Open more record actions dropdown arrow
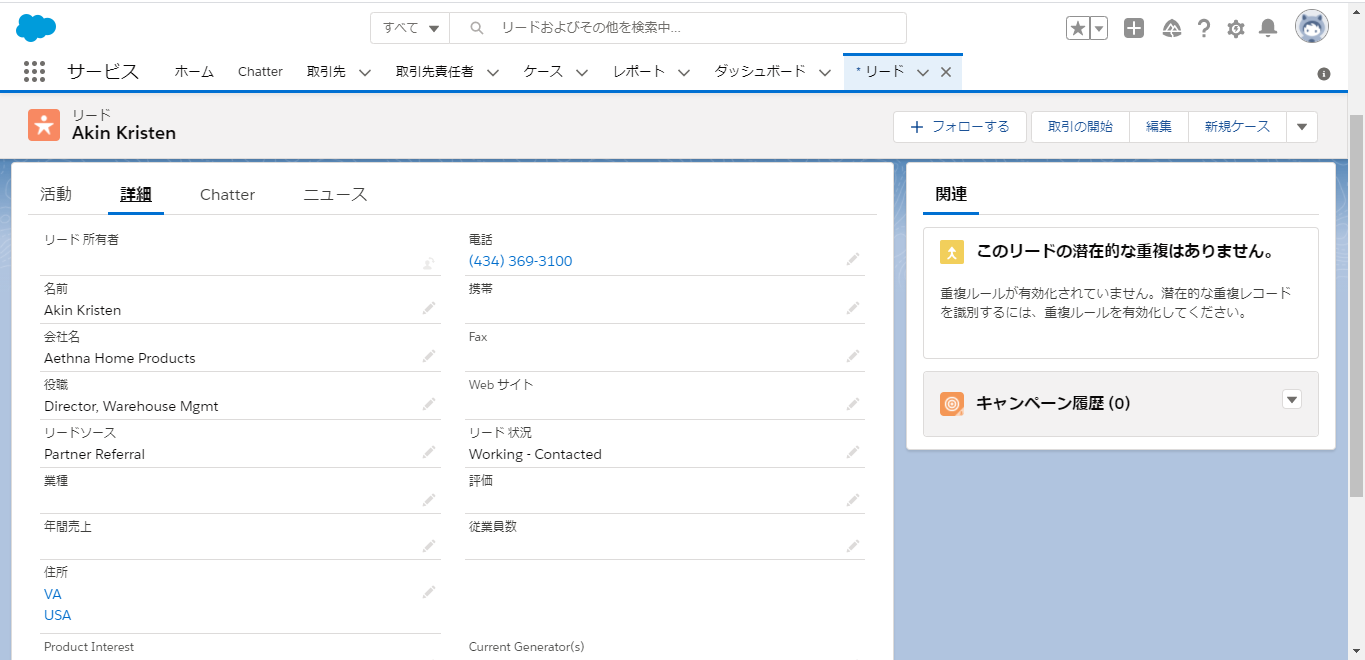1365x660 pixels. [1302, 127]
